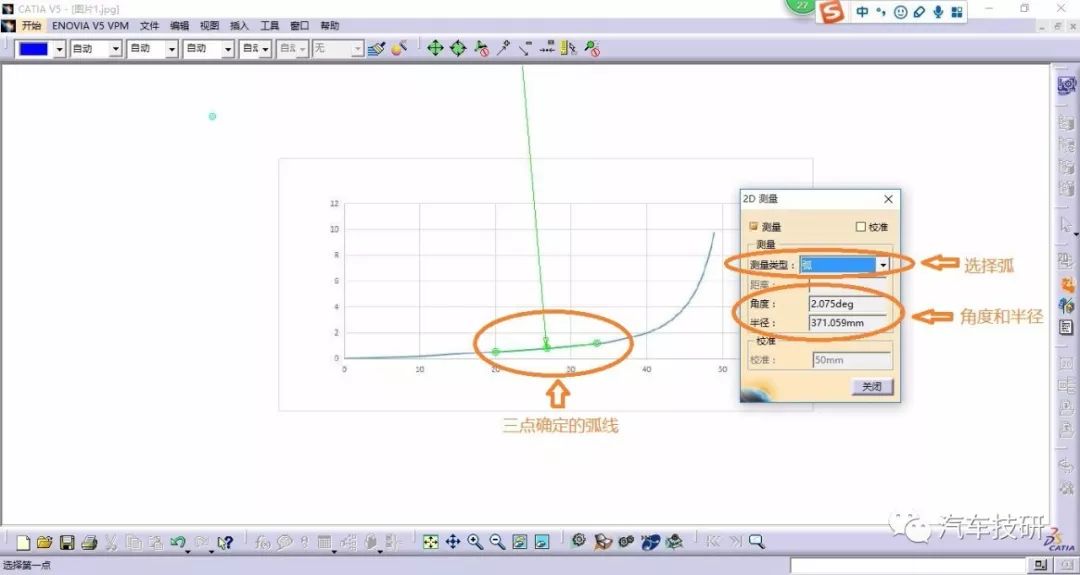Click the Sogou microphone voice input

[937, 12]
